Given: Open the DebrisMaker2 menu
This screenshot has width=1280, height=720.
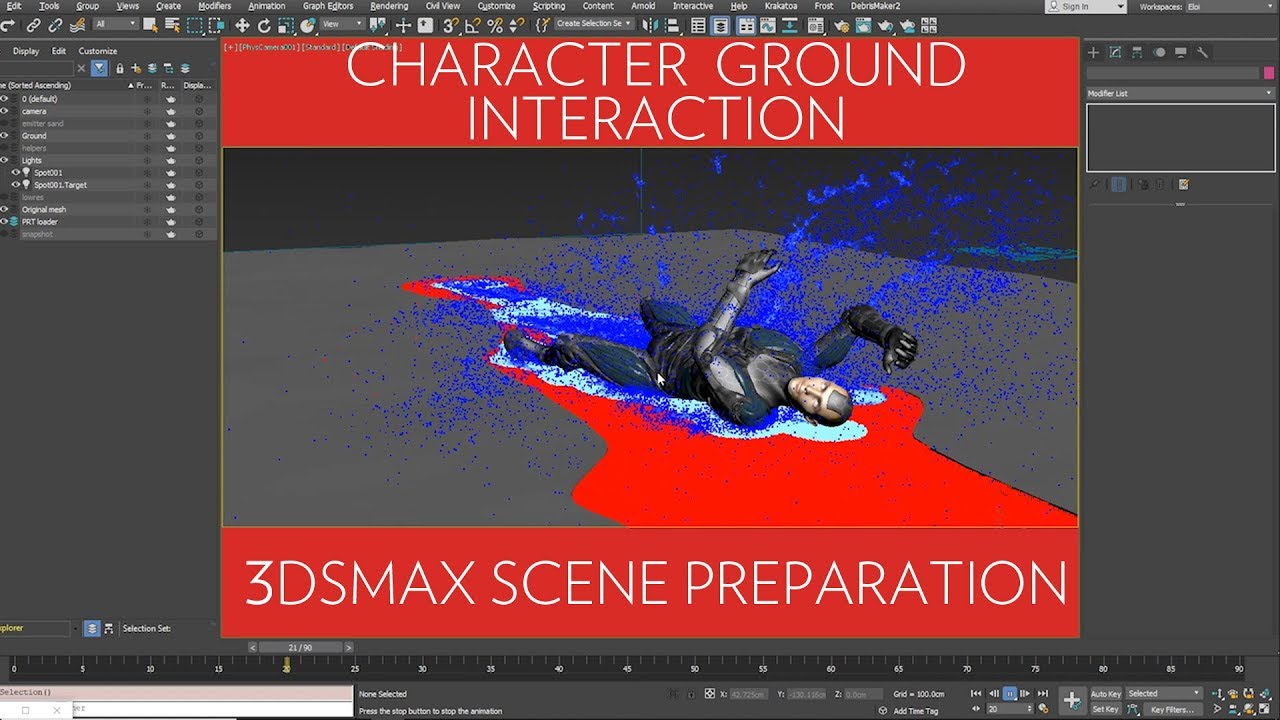Looking at the screenshot, I should click(875, 6).
